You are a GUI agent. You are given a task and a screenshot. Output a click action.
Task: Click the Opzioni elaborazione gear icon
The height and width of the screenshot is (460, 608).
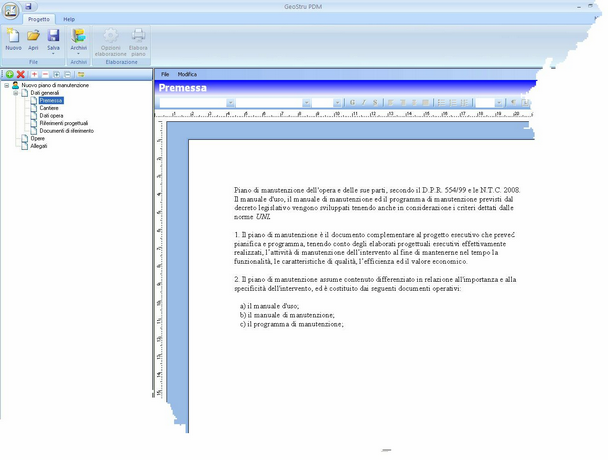111,36
